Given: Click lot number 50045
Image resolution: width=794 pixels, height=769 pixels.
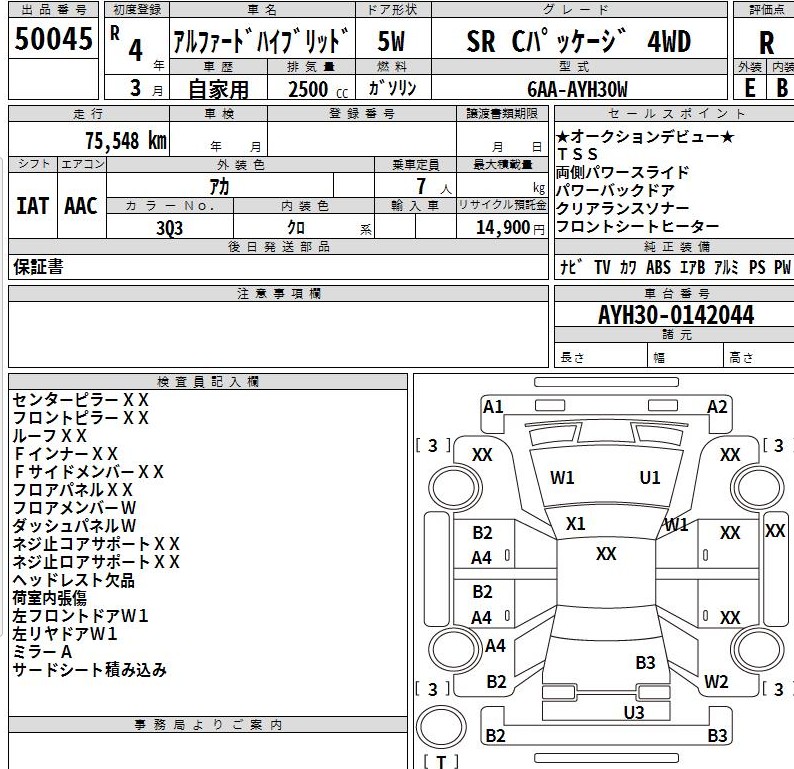Looking at the screenshot, I should [54, 39].
